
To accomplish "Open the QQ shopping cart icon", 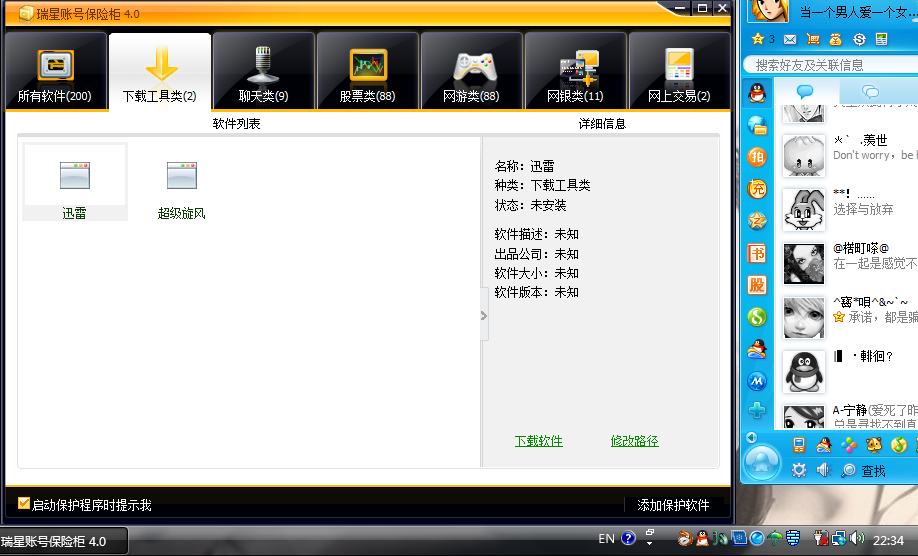I will click(813, 39).
